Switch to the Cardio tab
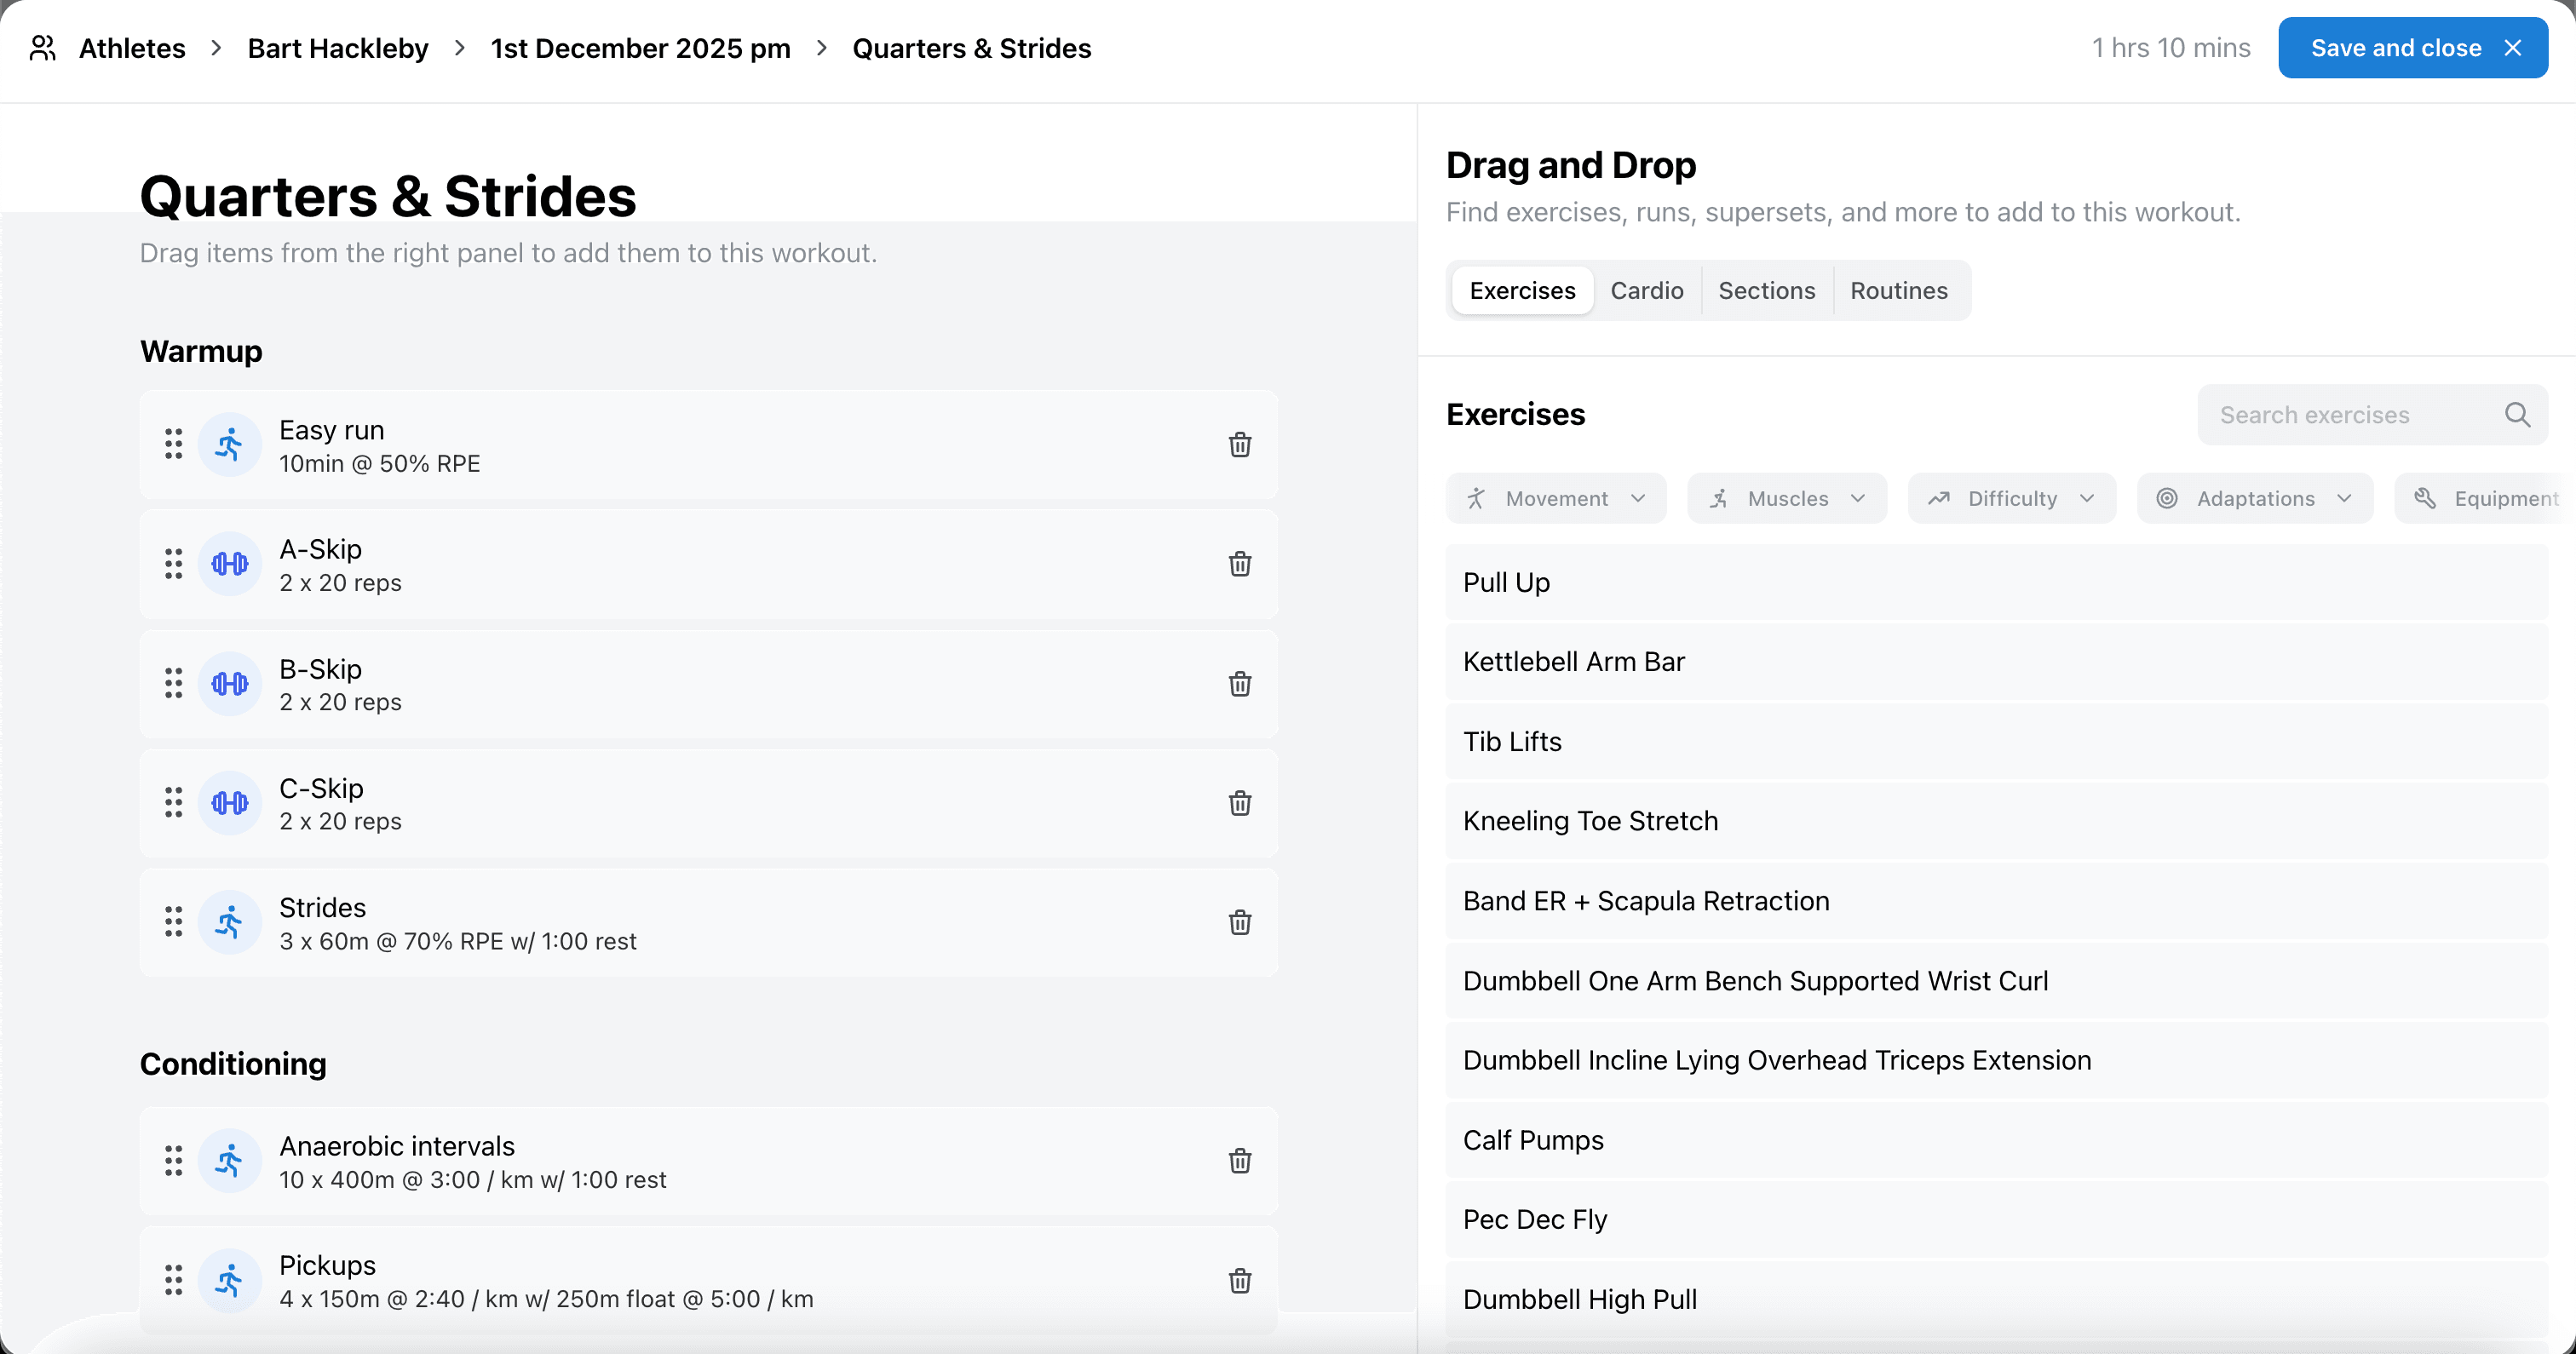The image size is (2576, 1354). [x=1646, y=291]
